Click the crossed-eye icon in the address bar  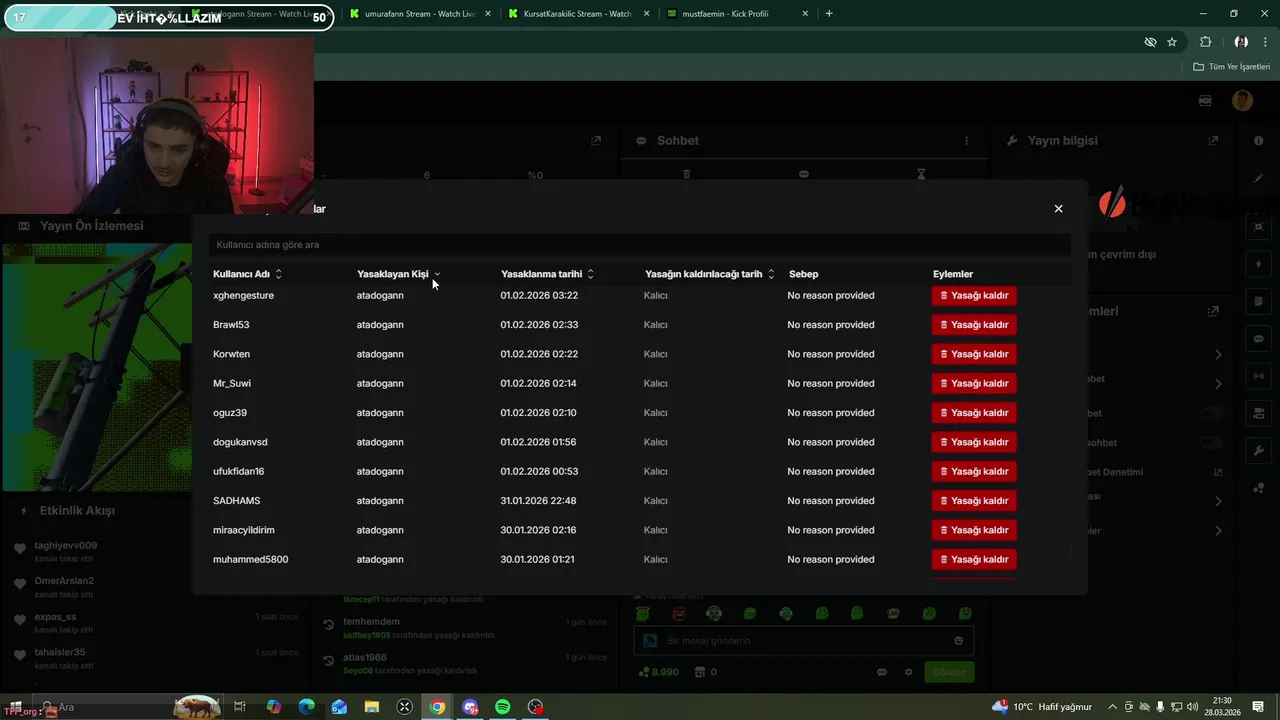(x=1150, y=42)
